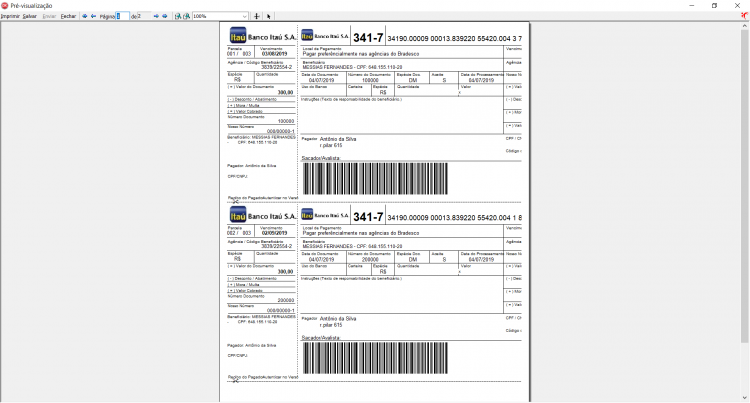
Task: Go to the first page
Action: 85,16
